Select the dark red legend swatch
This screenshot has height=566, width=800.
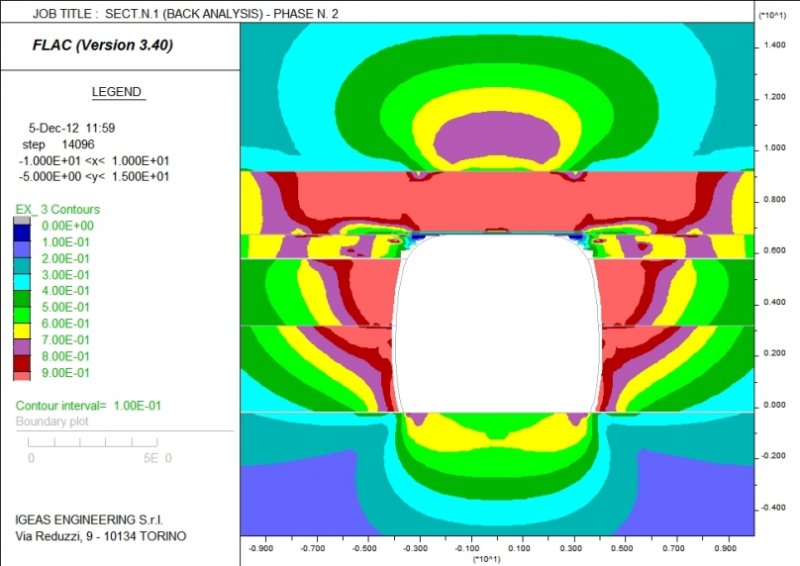tap(22, 361)
